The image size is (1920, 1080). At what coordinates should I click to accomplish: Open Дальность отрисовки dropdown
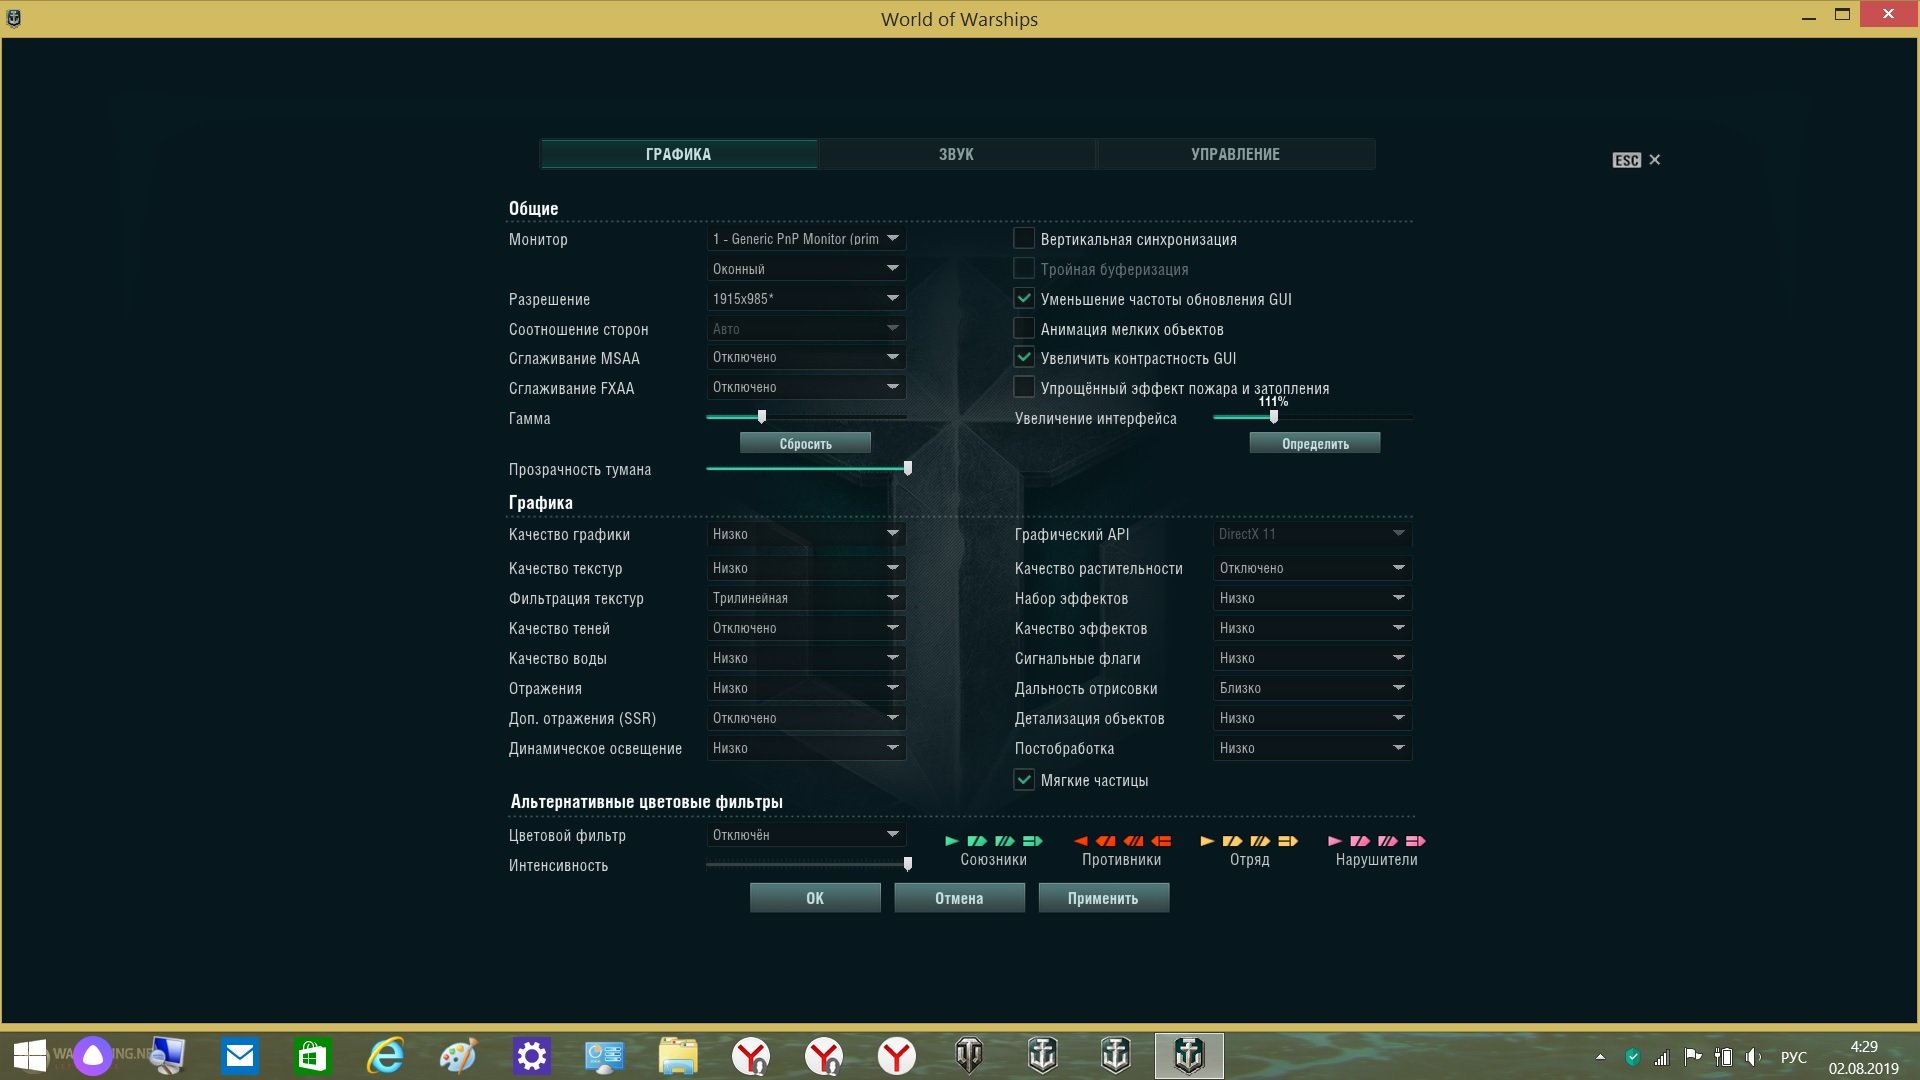tap(1312, 689)
